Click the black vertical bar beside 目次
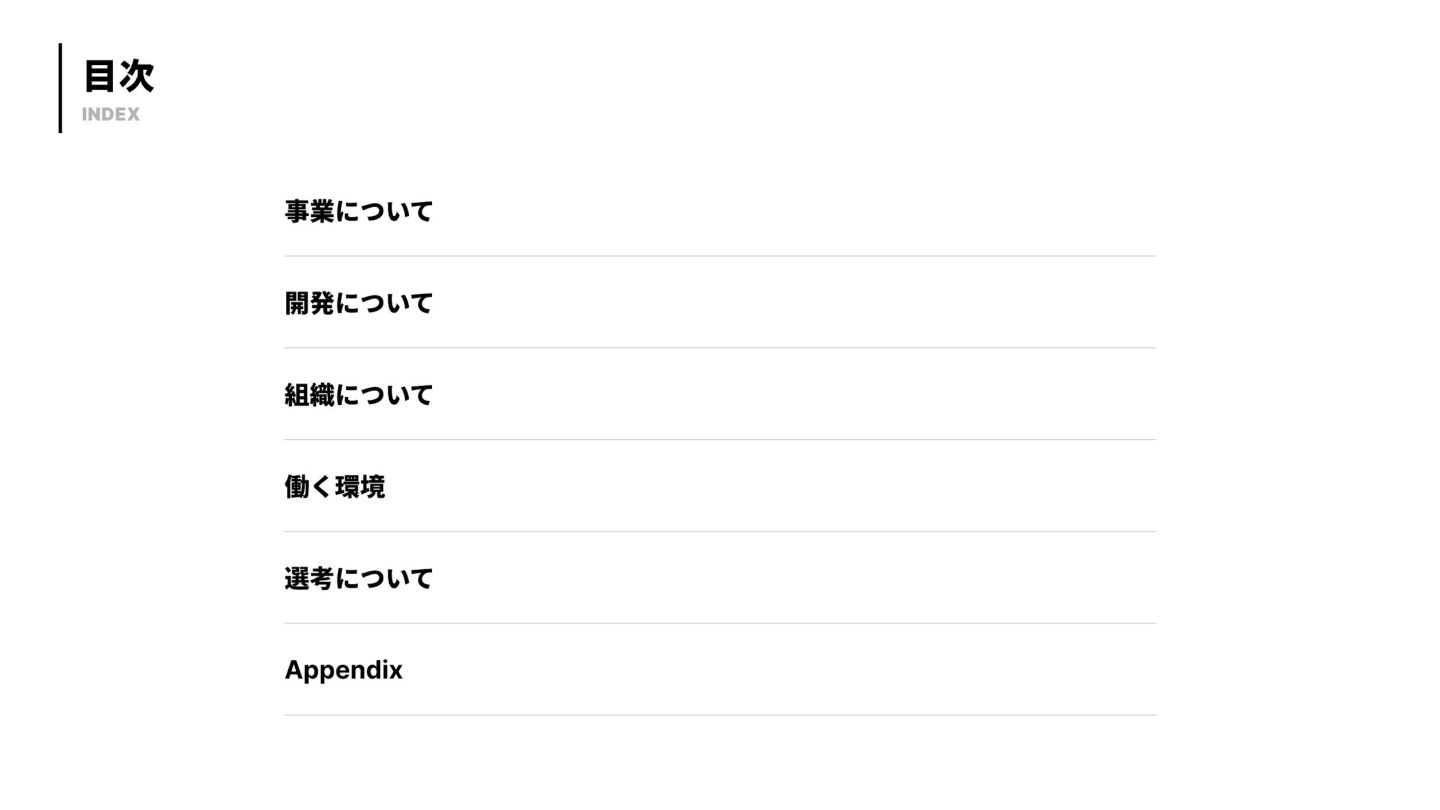The width and height of the screenshot is (1440, 810). (60, 88)
